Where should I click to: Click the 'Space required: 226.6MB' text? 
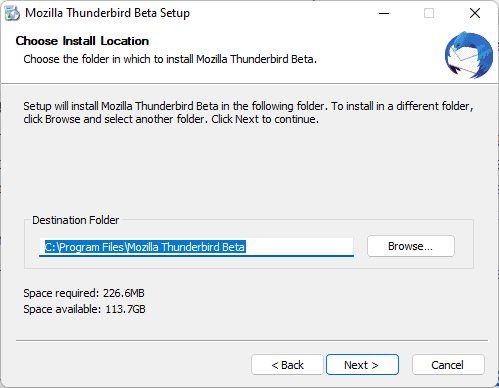coord(84,293)
